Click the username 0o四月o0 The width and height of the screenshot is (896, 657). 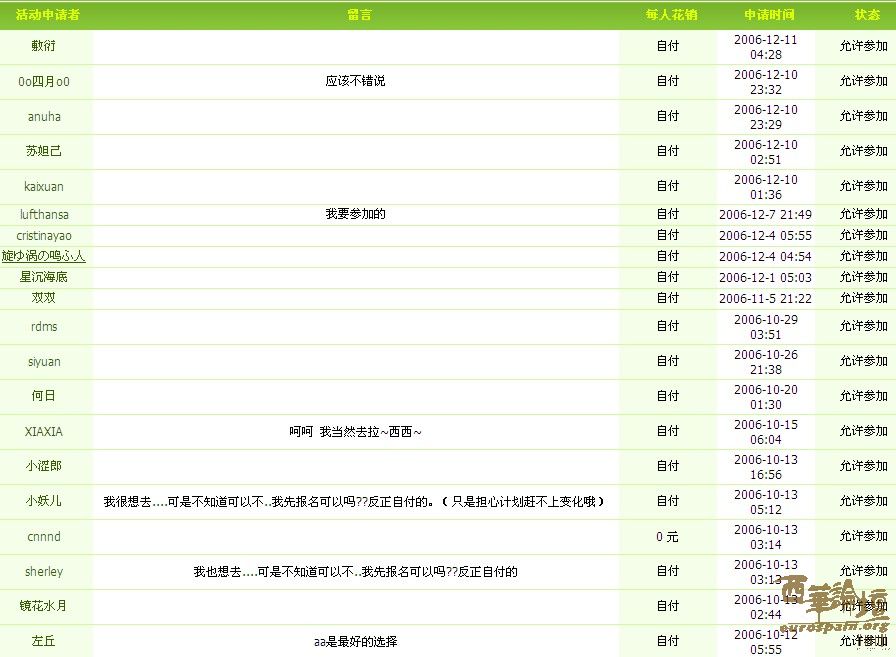(x=44, y=82)
